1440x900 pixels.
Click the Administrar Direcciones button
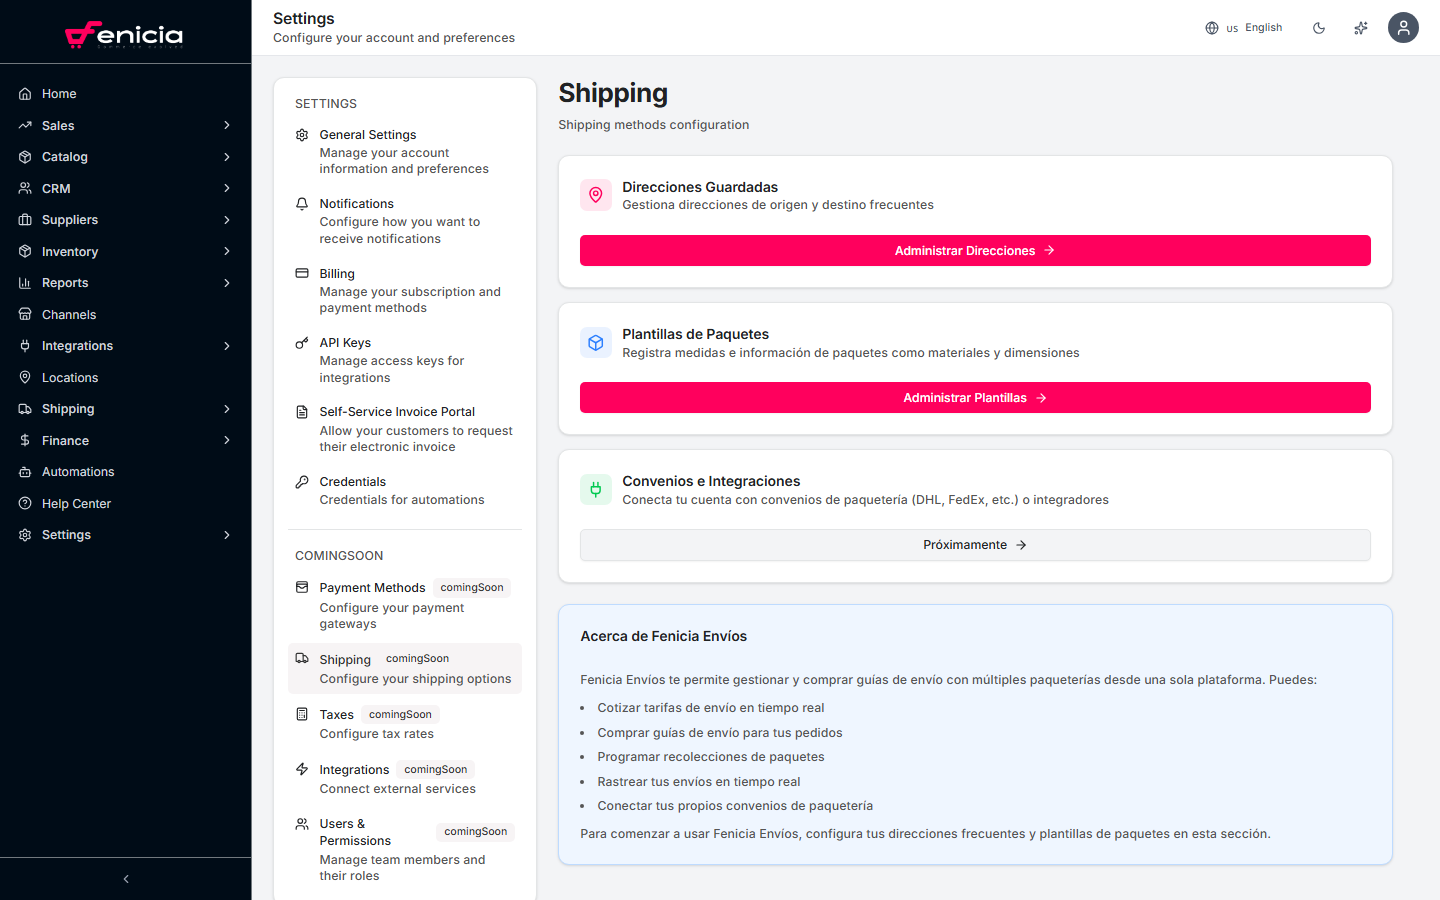(x=975, y=250)
